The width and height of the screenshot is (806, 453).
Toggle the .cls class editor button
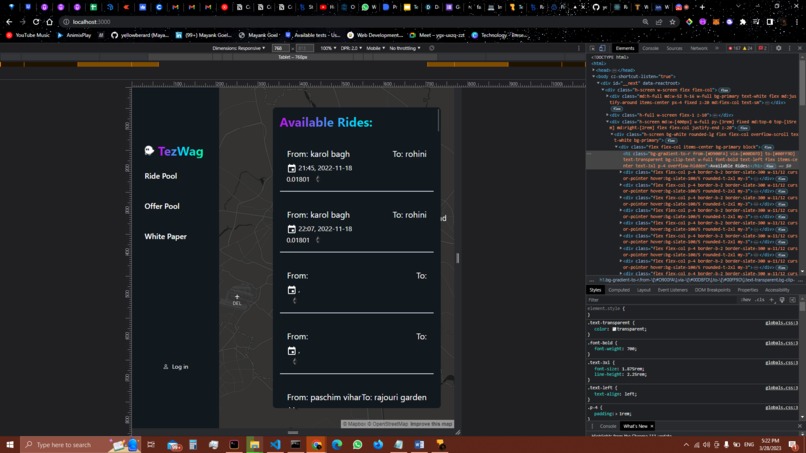[760, 300]
